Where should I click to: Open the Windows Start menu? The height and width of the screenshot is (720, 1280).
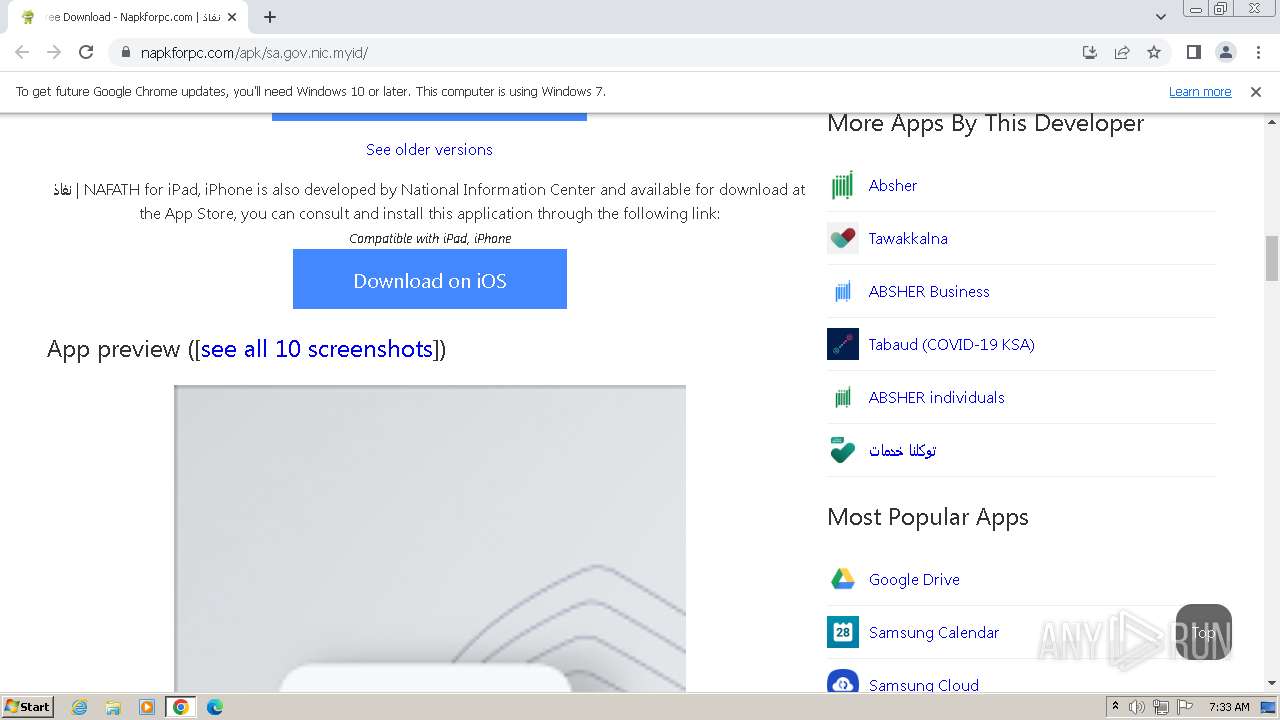click(28, 706)
